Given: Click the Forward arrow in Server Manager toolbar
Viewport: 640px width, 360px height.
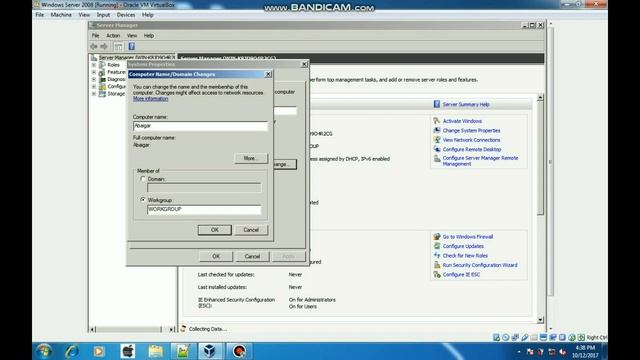Looking at the screenshot, I should [x=104, y=47].
